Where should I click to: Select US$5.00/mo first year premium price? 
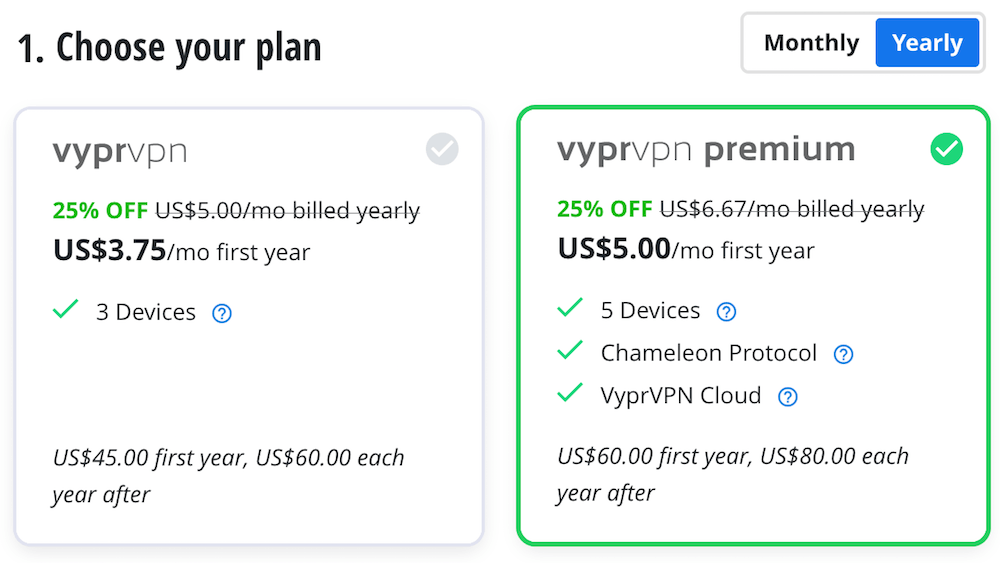pos(686,249)
